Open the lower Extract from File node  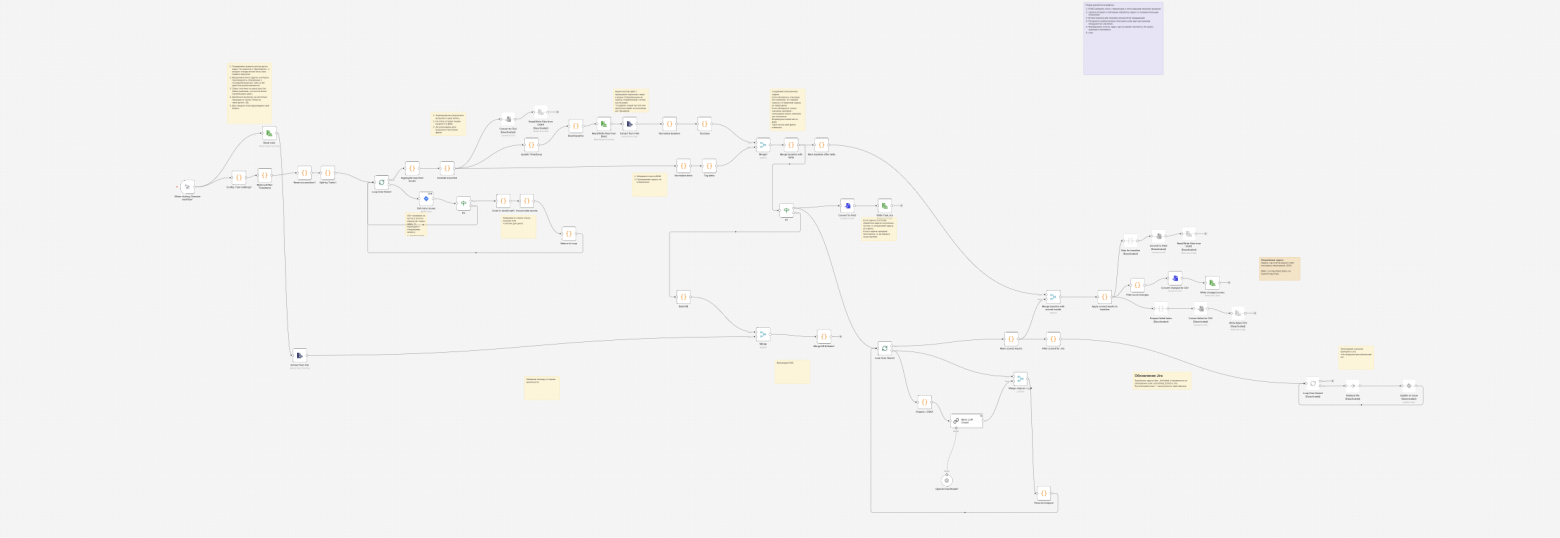(299, 354)
